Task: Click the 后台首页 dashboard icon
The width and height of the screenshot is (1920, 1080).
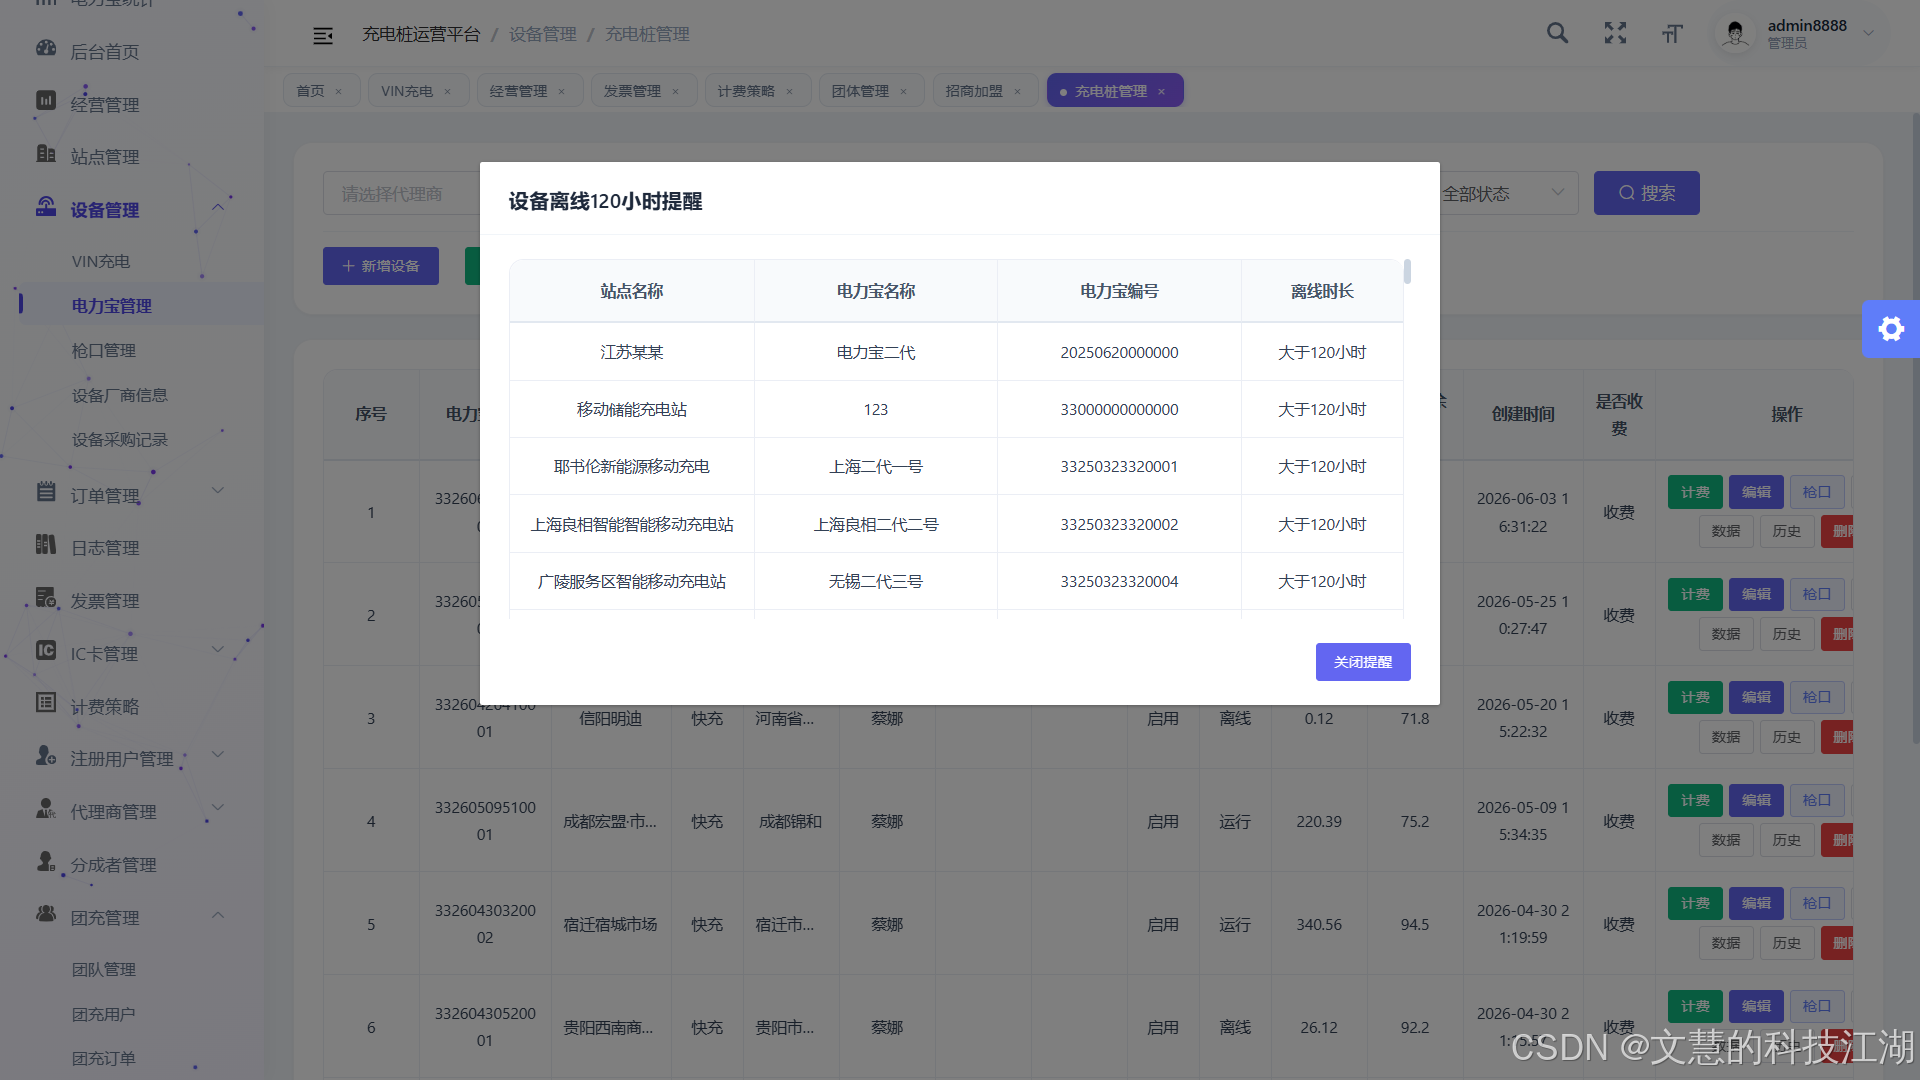Action: coord(46,48)
